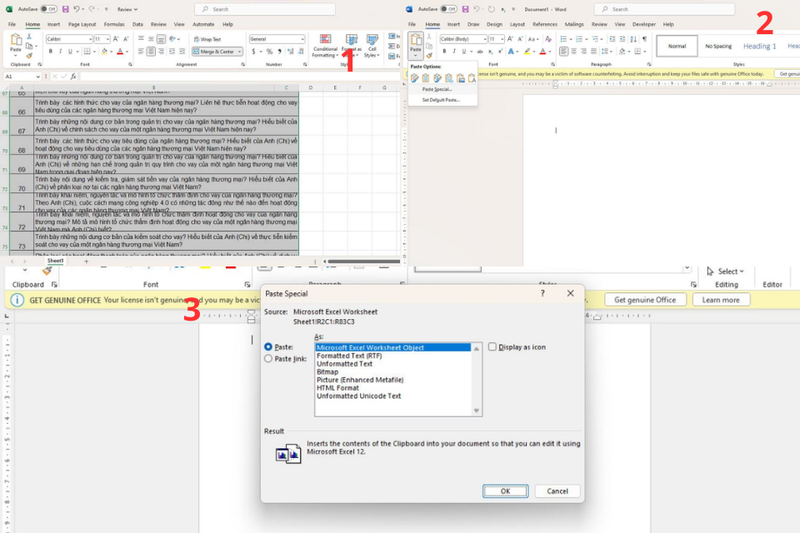
Task: Toggle Bold in Excel's Font group
Action: click(x=51, y=52)
